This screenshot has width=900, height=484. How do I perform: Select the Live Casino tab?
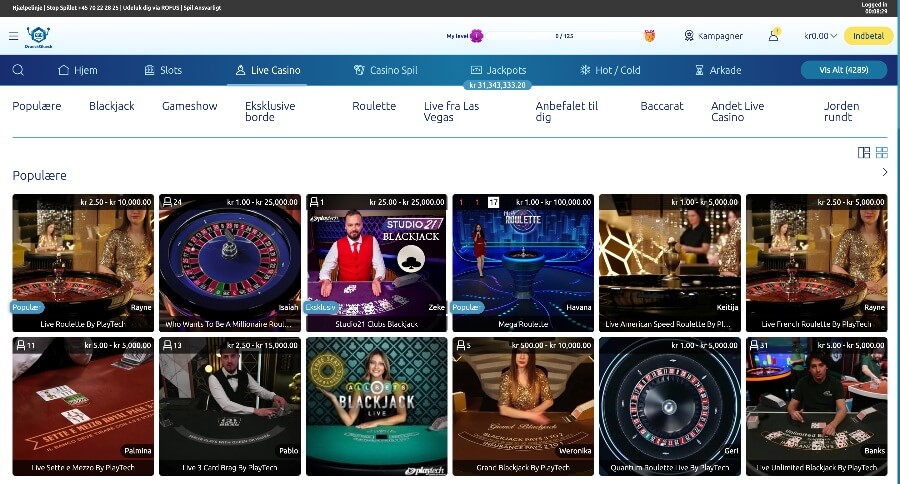click(x=268, y=70)
